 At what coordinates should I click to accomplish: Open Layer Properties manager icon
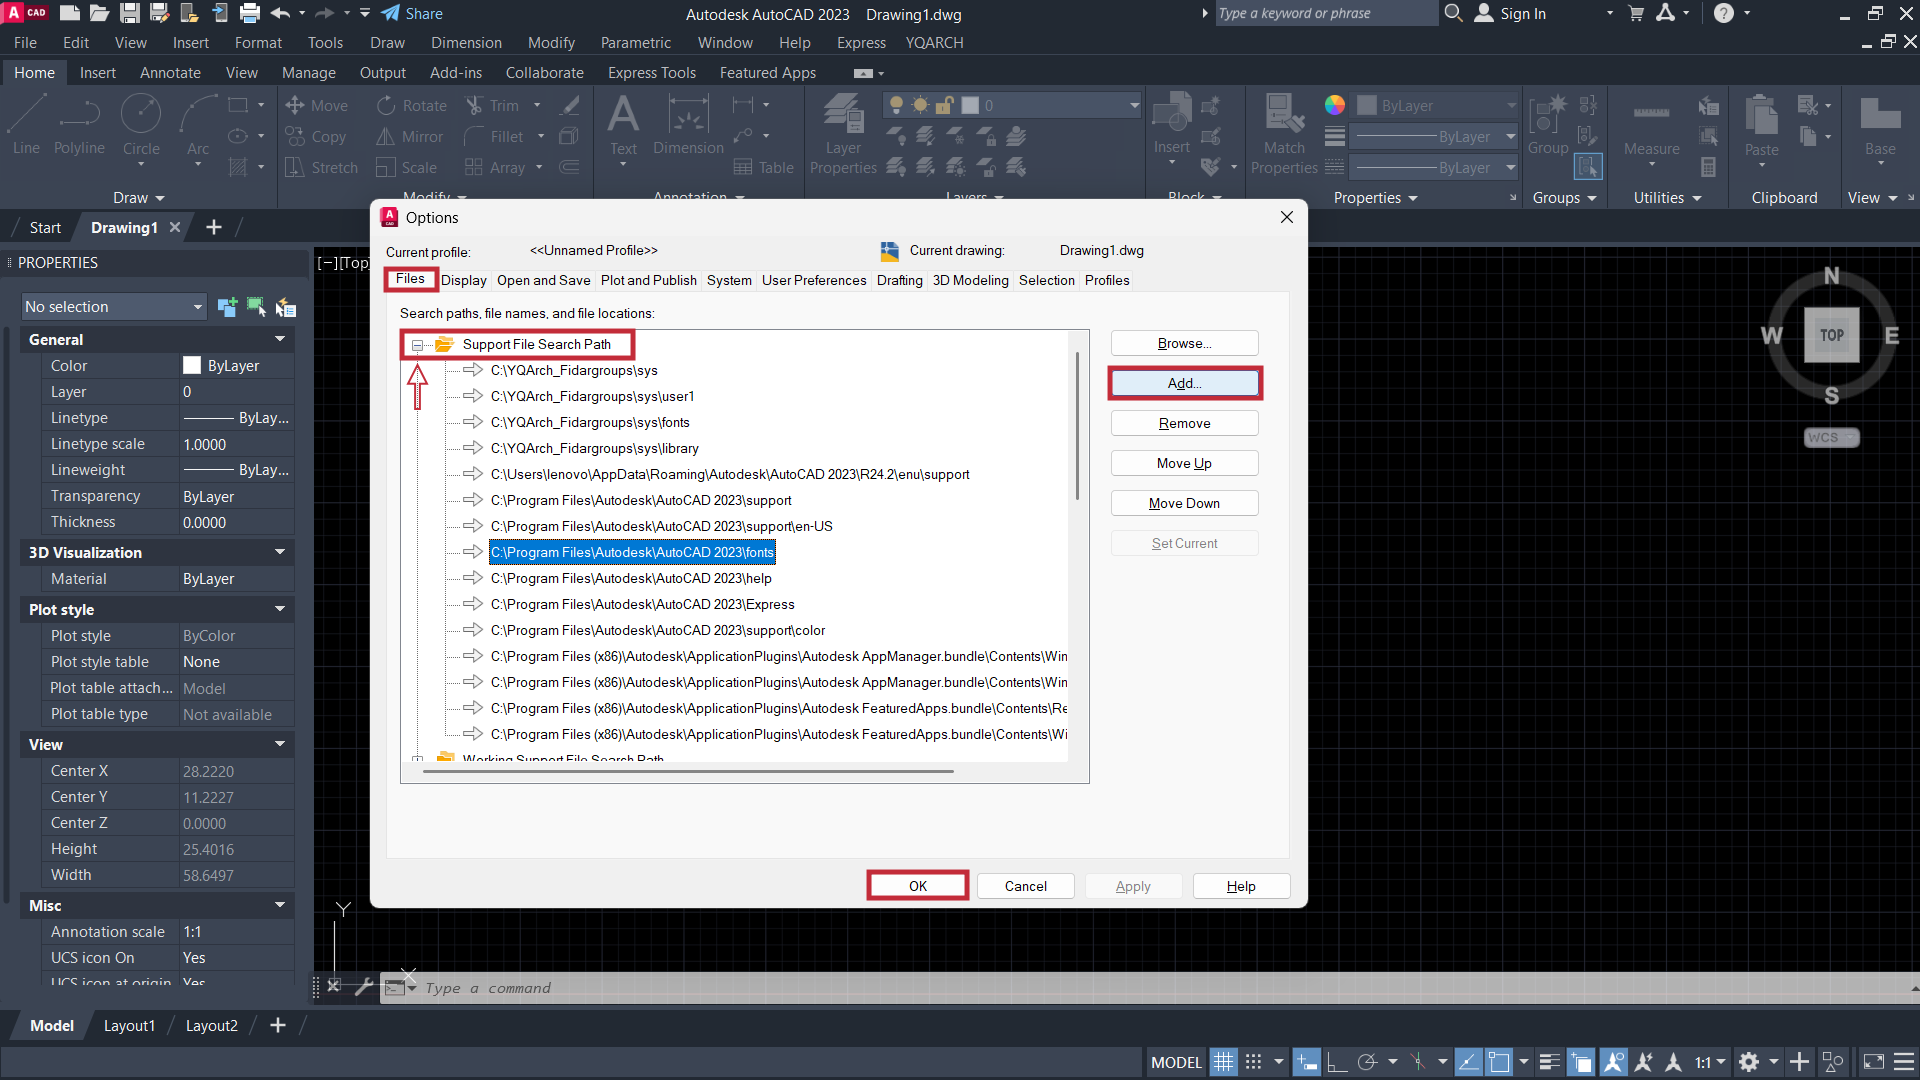pyautogui.click(x=843, y=132)
